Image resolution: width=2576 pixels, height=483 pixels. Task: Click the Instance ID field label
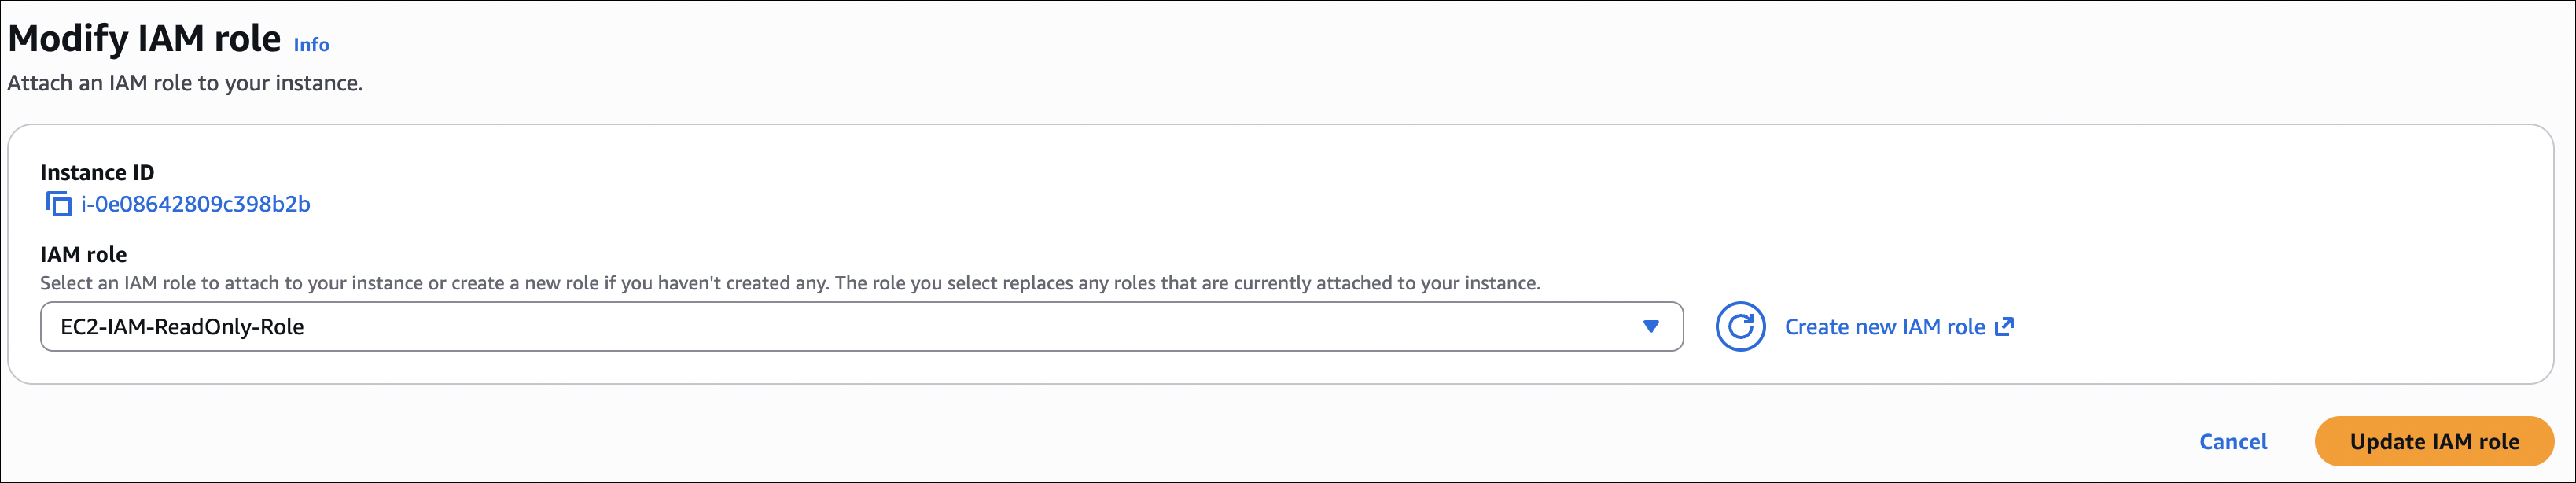point(97,173)
